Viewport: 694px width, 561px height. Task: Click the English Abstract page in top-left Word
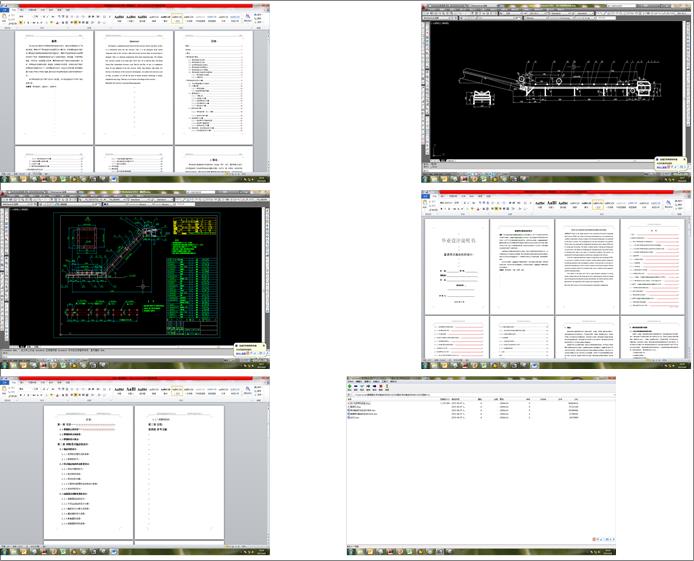(134, 87)
